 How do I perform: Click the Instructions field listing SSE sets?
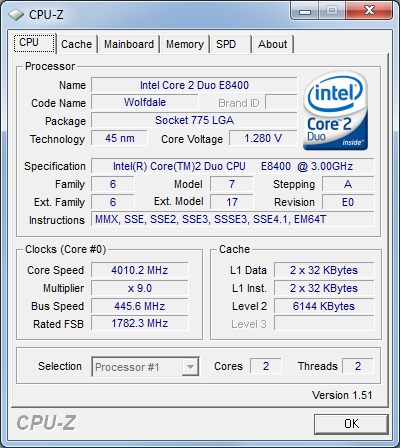233,219
